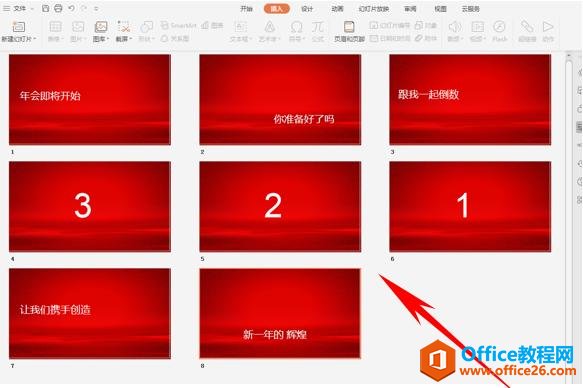Select slide 7 '让我们携手创造' thumbnail
This screenshot has width=583, height=388.
[x=90, y=313]
